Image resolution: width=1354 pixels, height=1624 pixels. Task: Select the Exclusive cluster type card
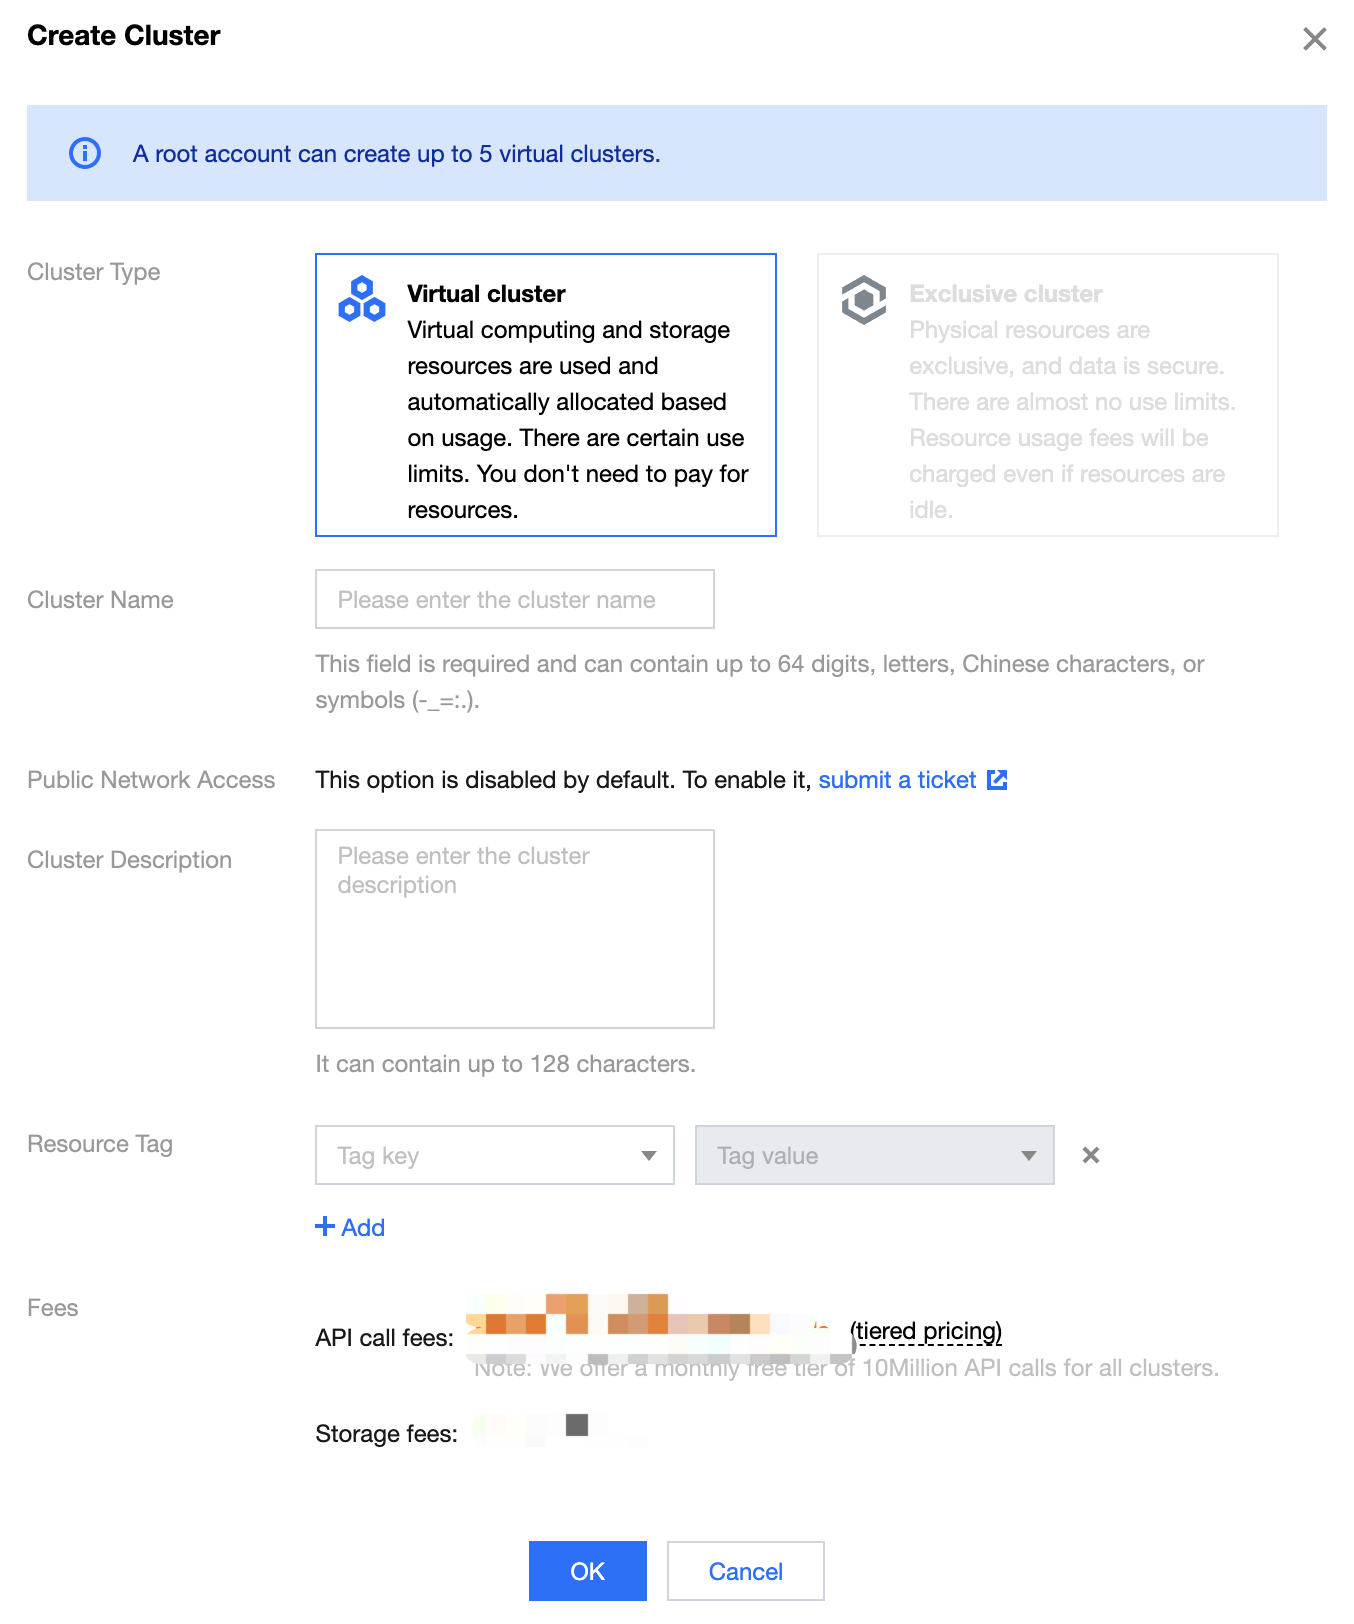[1048, 395]
